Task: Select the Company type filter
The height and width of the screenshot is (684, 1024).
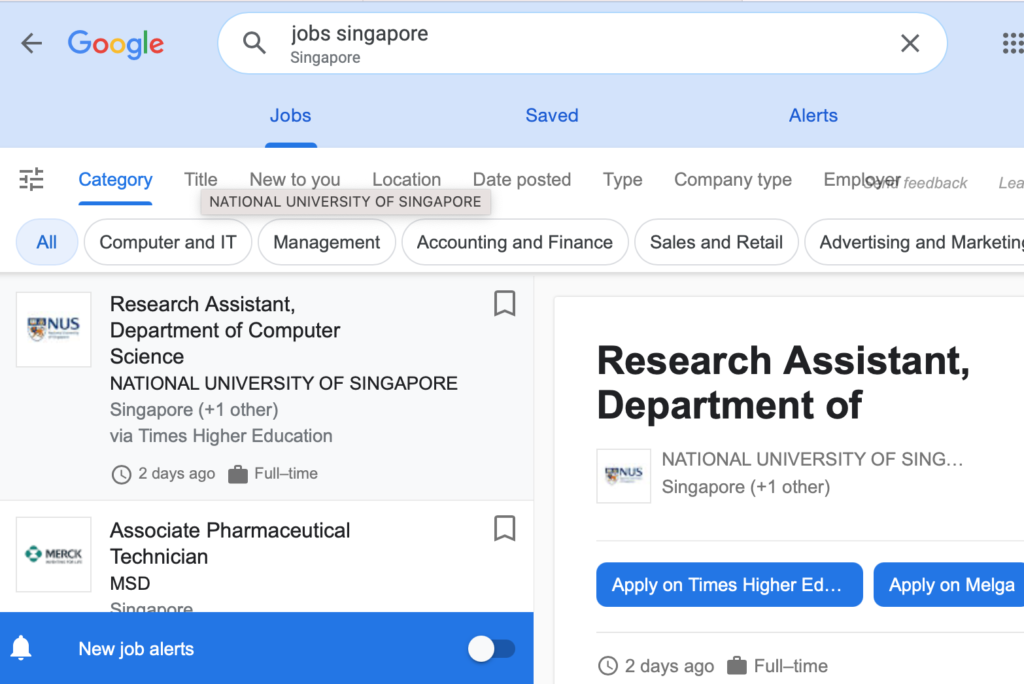Action: (733, 180)
